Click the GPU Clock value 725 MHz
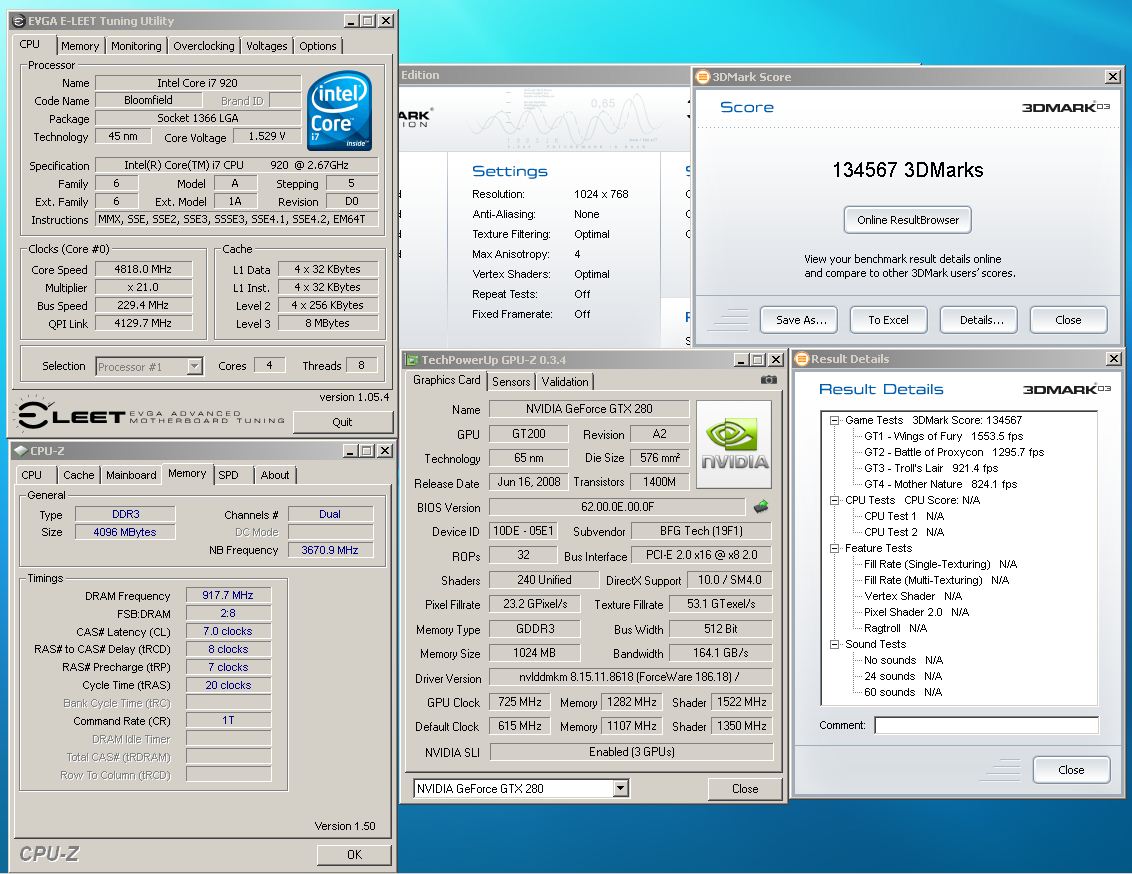Viewport: 1132px width, 874px height. pyautogui.click(x=520, y=702)
